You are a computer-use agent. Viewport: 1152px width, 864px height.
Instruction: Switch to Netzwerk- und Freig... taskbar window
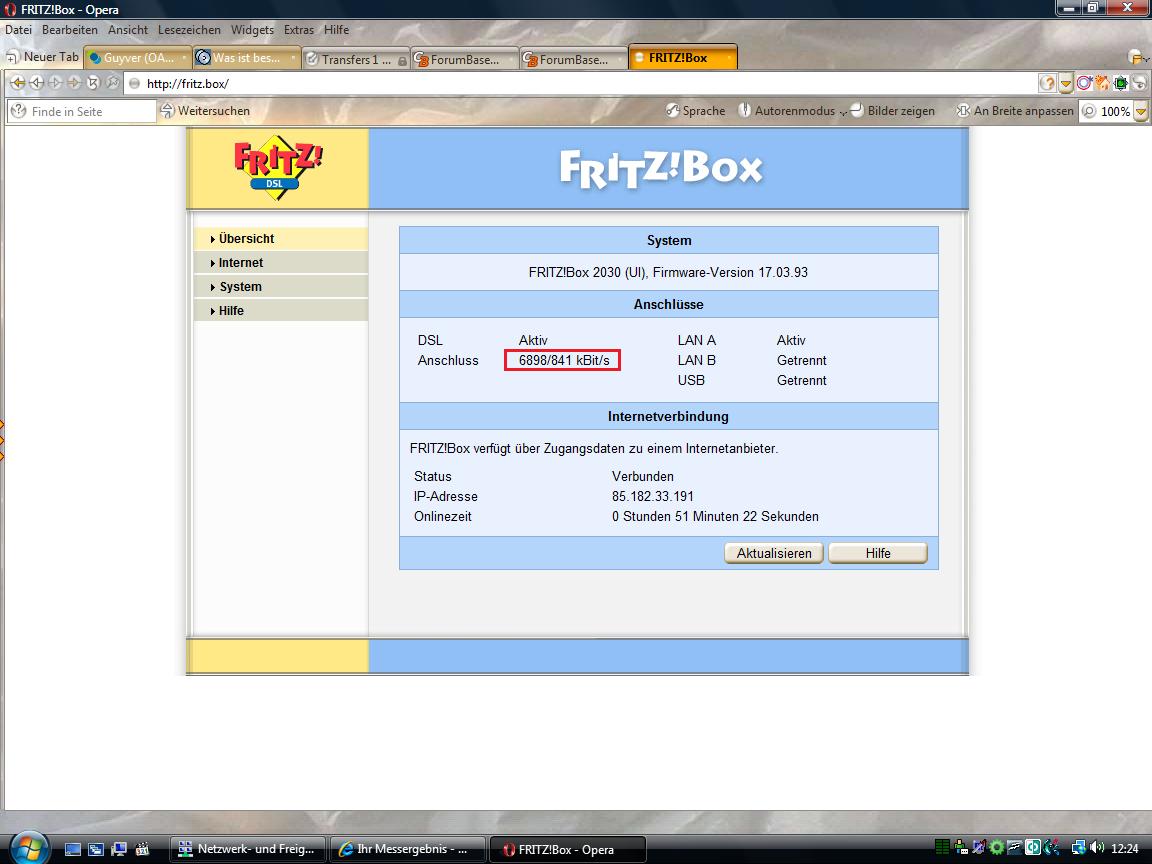coord(248,849)
